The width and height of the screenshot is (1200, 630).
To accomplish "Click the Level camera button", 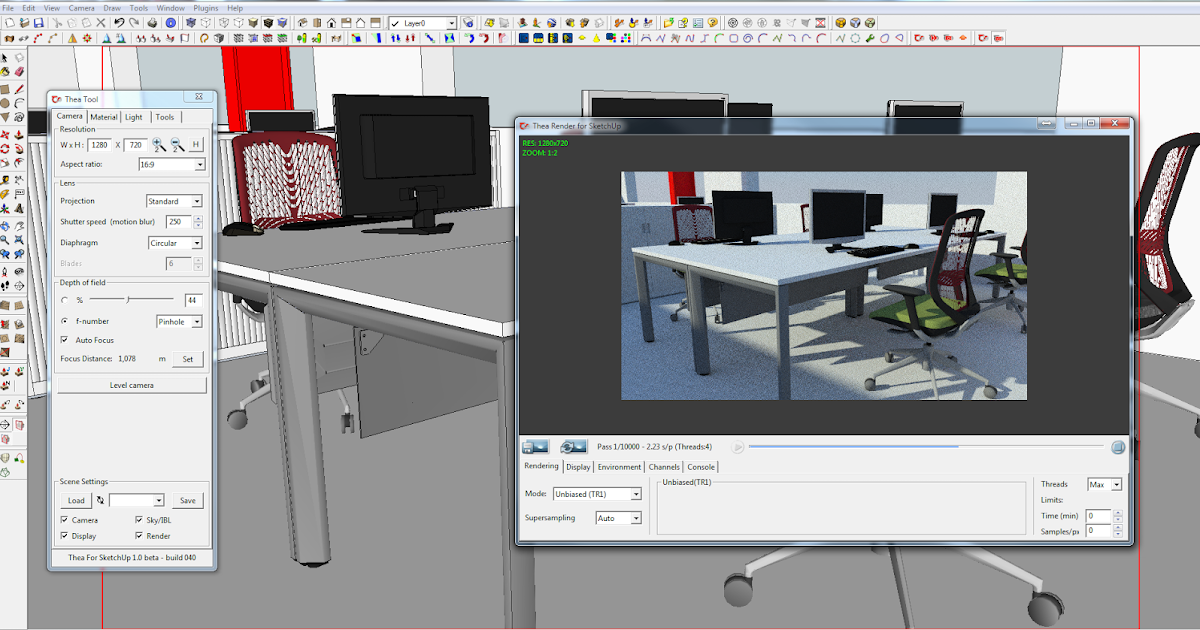I will (x=131, y=385).
